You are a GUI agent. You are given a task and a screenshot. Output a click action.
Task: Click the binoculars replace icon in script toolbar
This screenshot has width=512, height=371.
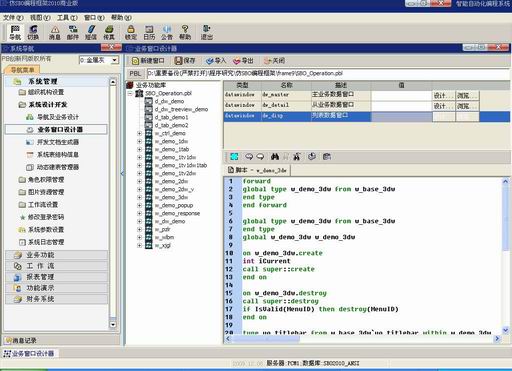tap(296, 156)
